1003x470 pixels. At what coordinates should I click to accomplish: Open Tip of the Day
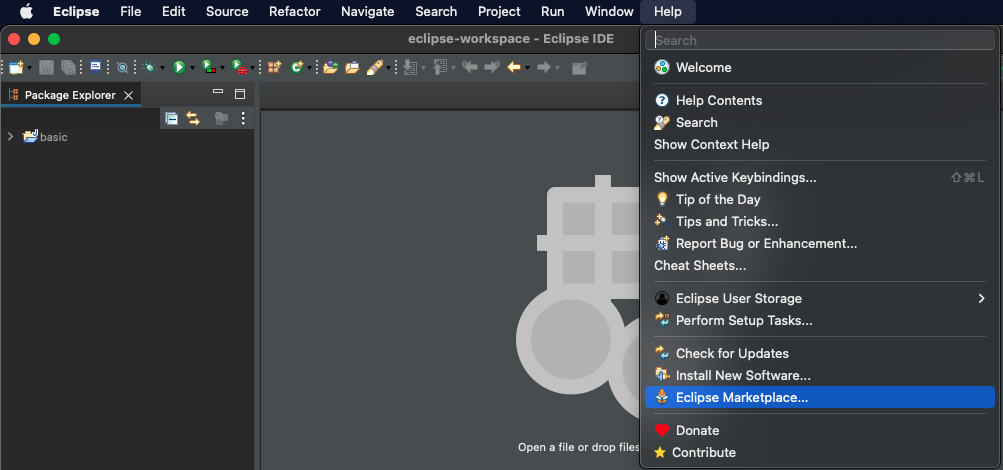[820, 200]
